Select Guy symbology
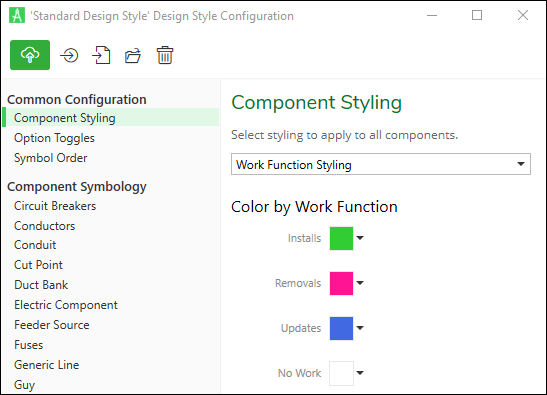Image resolution: width=547 pixels, height=395 pixels. click(24, 385)
